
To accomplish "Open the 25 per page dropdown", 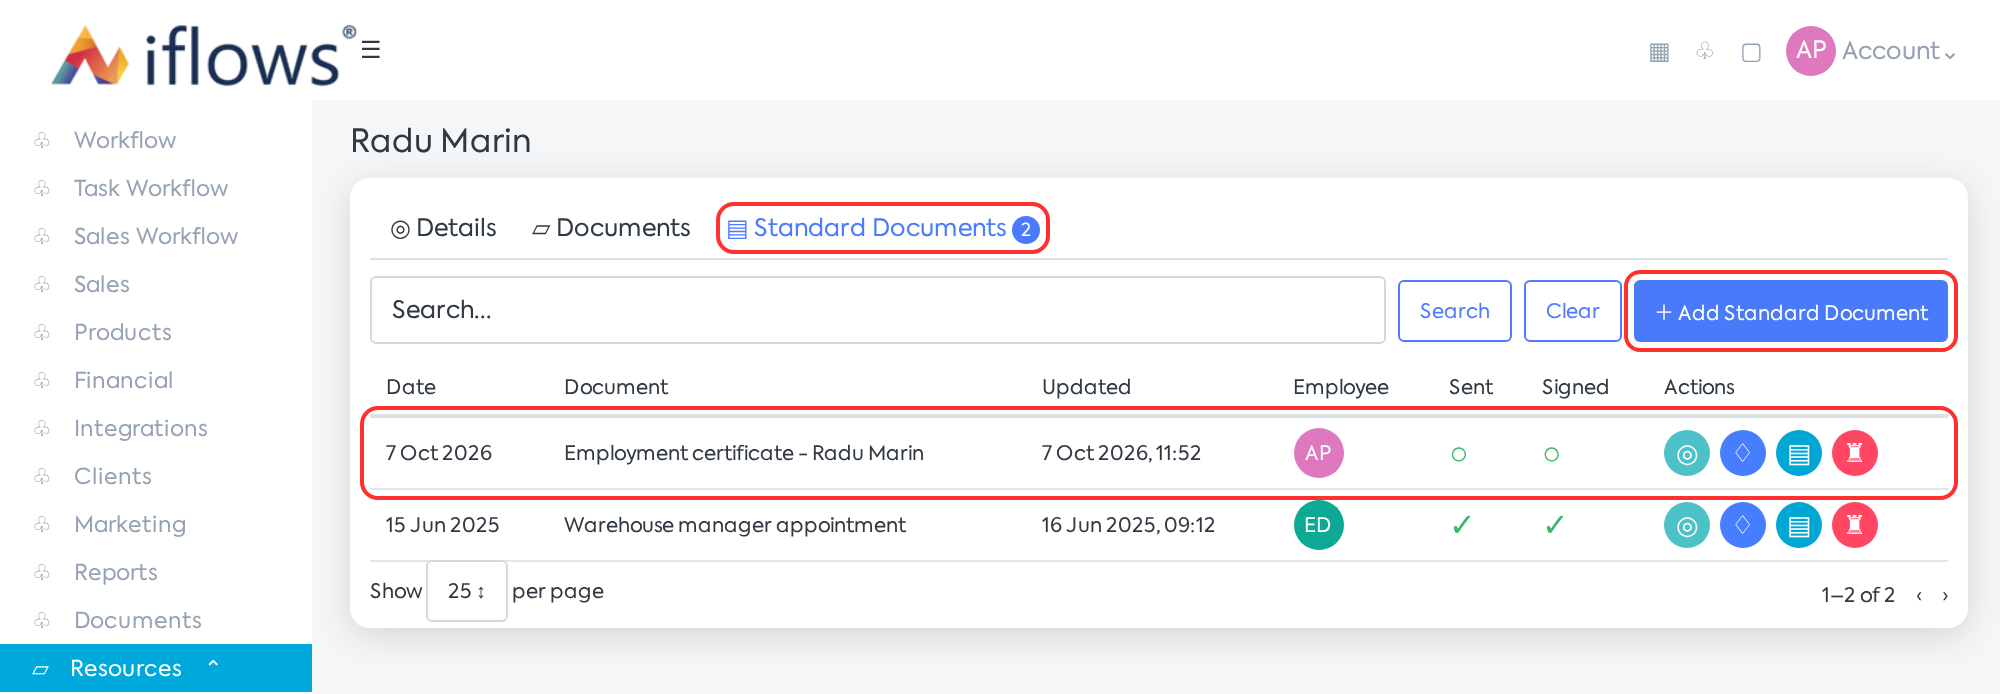I will tap(467, 591).
